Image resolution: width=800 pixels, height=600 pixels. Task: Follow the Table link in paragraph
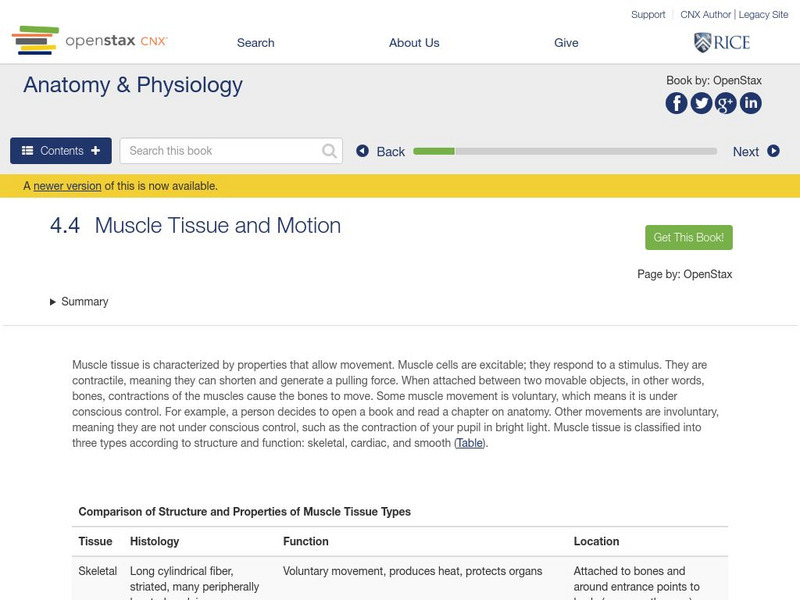click(469, 442)
